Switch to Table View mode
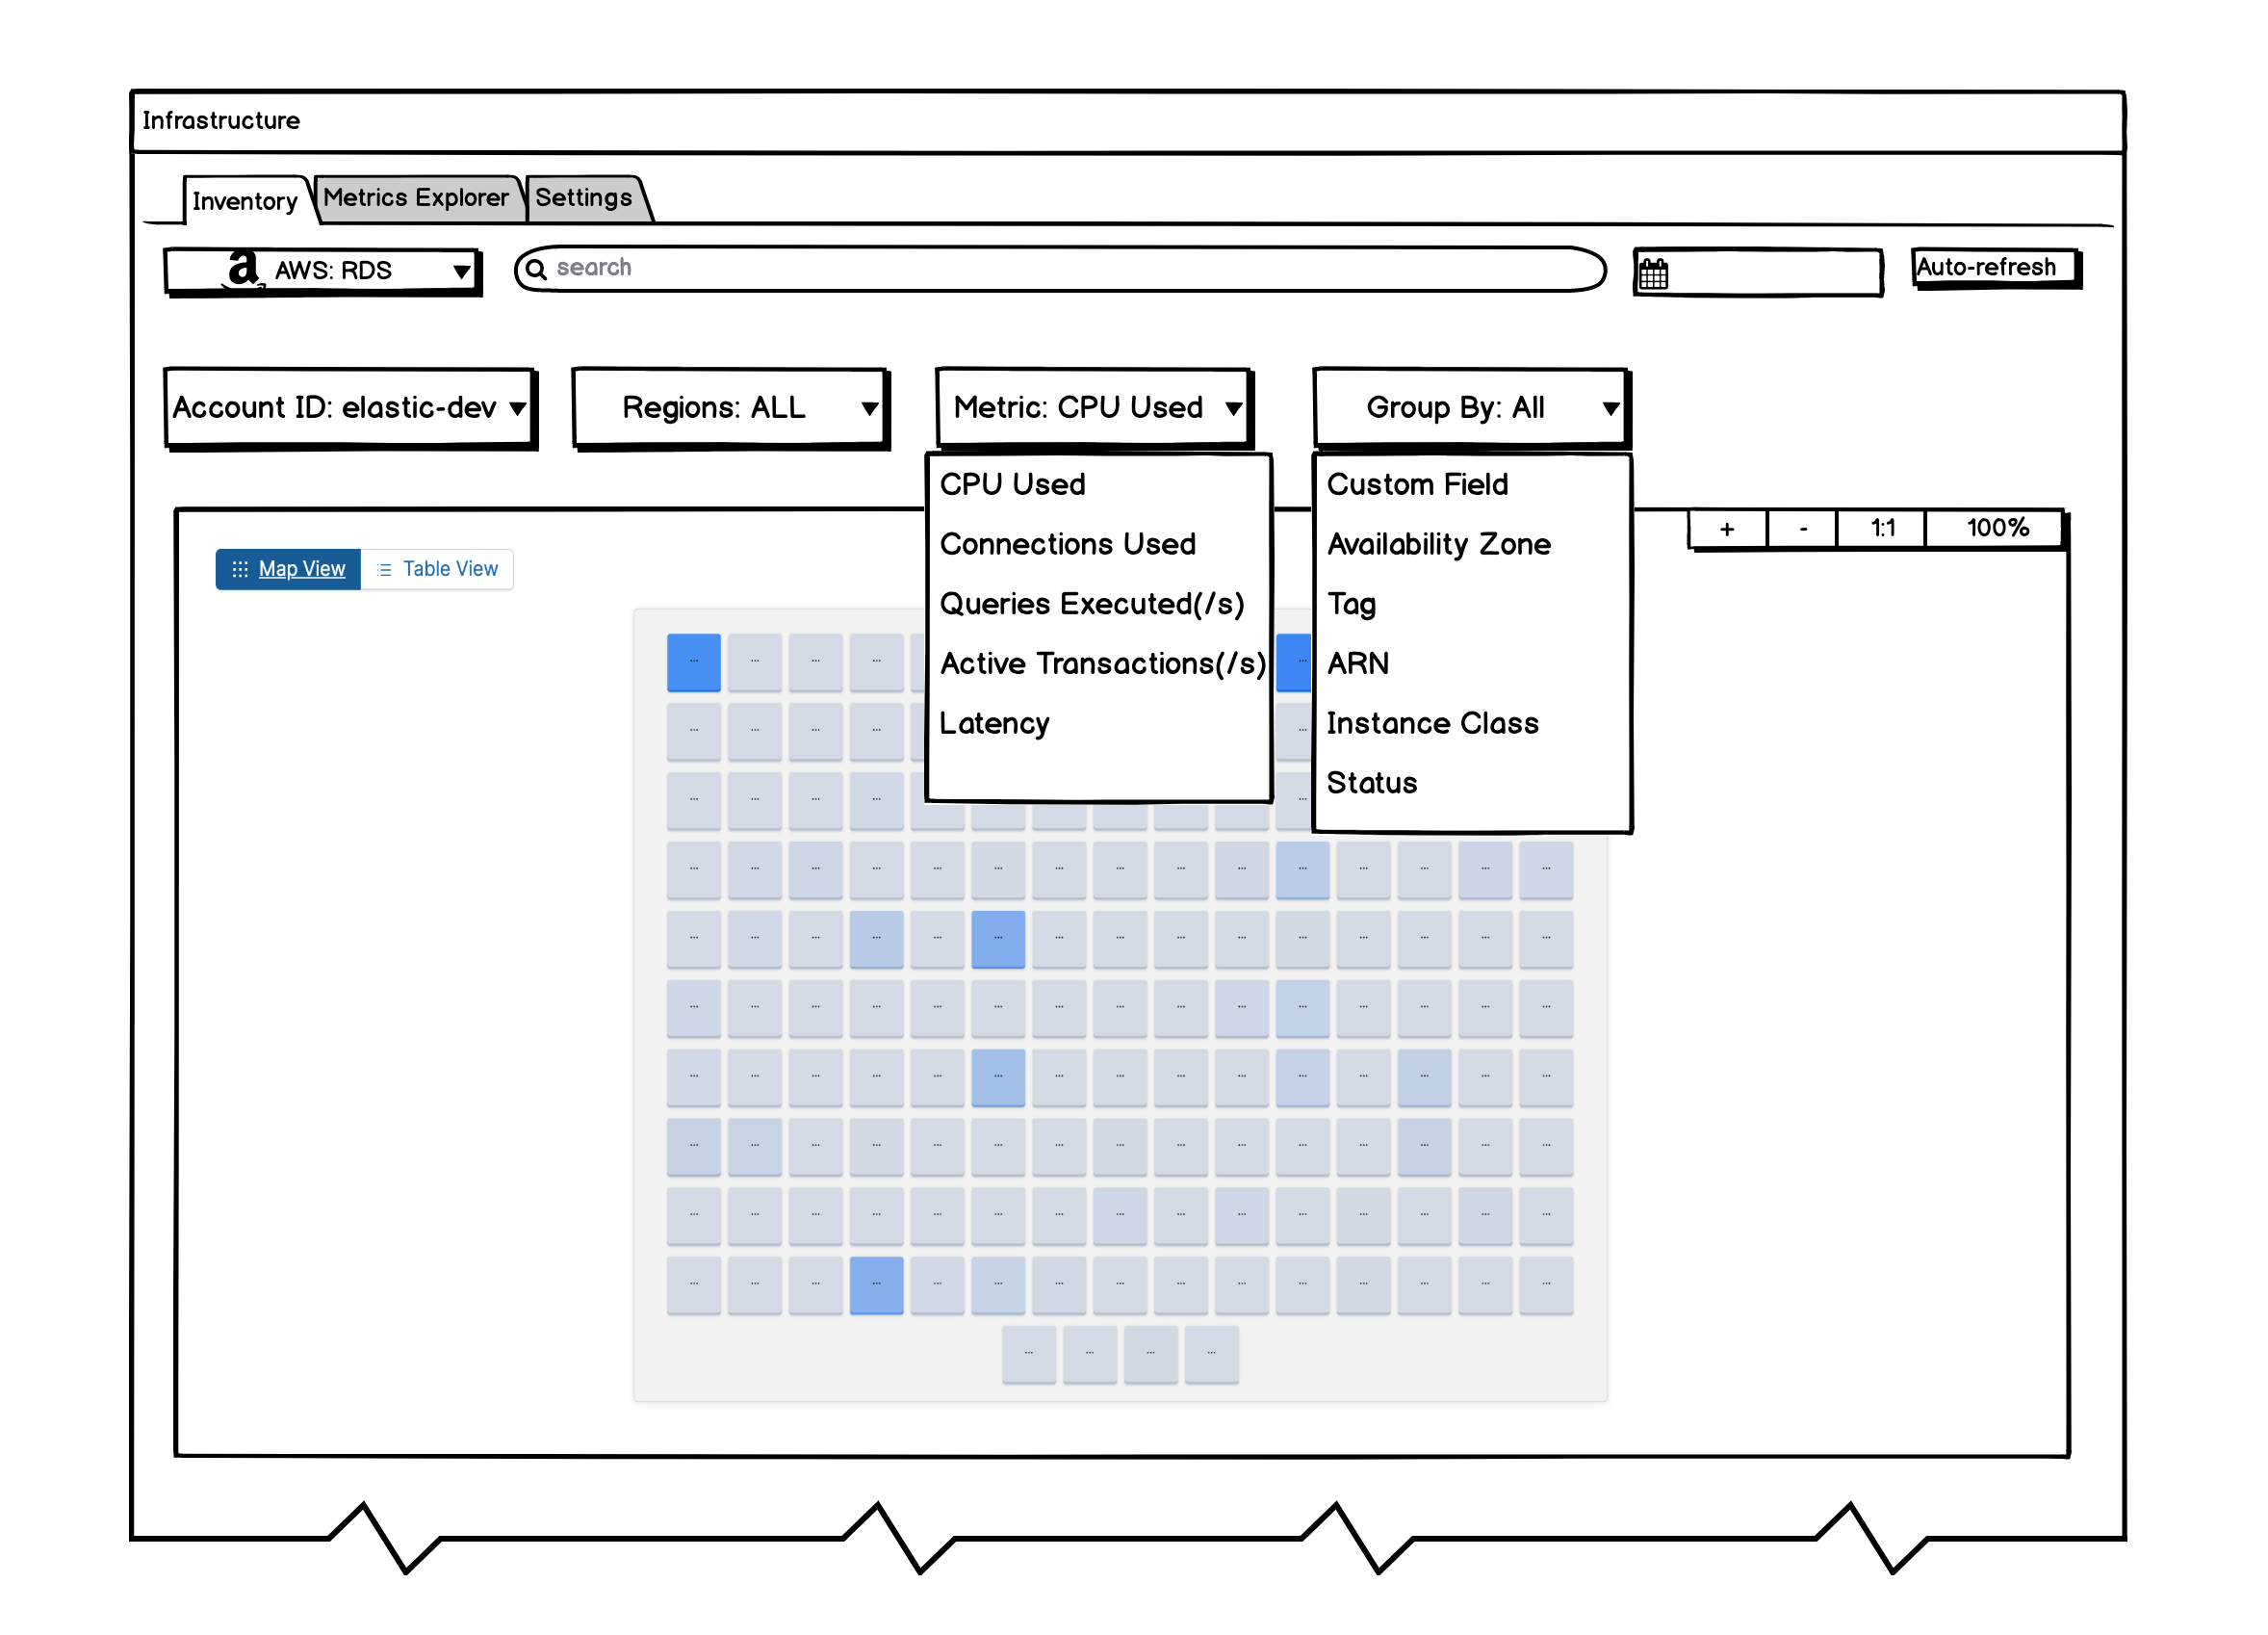The width and height of the screenshot is (2268, 1635). (449, 568)
